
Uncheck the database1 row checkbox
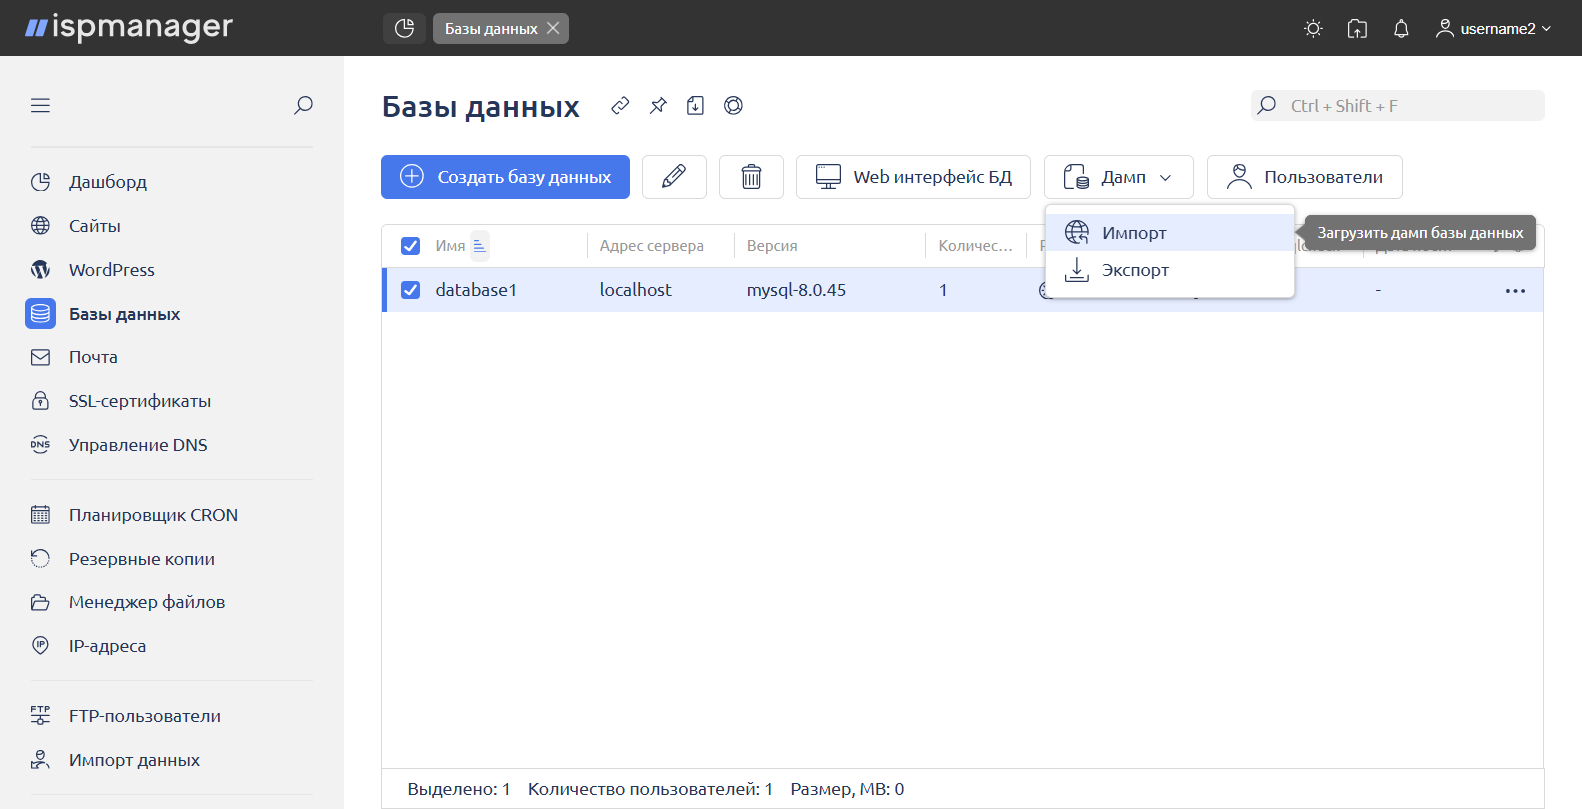[410, 290]
